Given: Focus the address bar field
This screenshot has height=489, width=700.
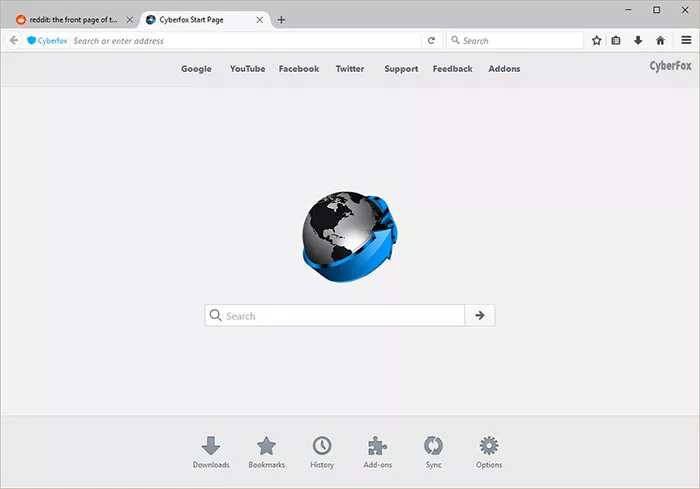Looking at the screenshot, I should coord(246,41).
